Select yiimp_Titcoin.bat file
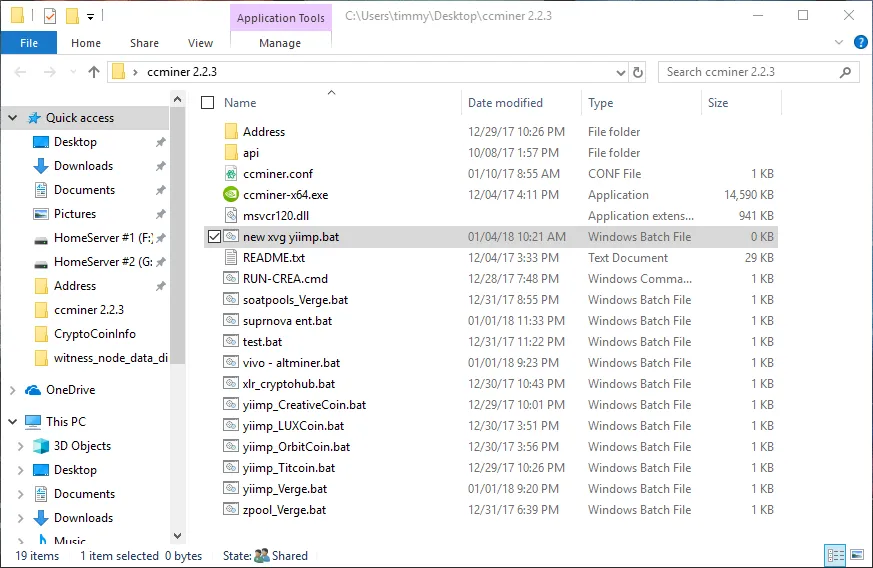The image size is (873, 568). [289, 468]
